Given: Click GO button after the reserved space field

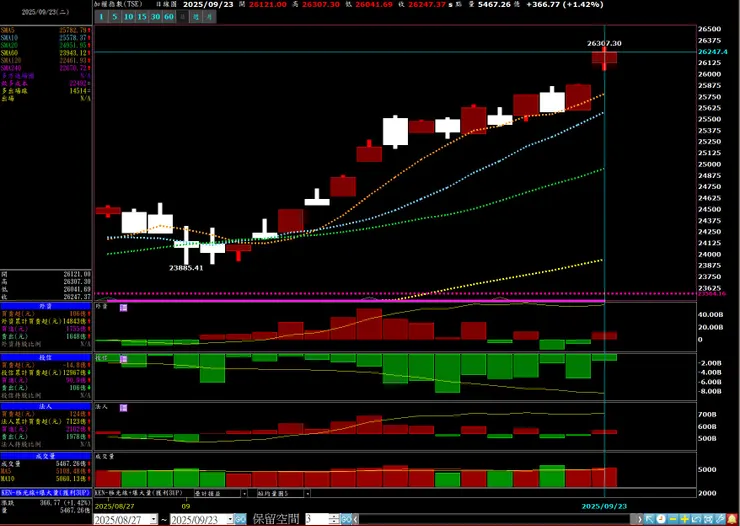Looking at the screenshot, I should [346, 519].
